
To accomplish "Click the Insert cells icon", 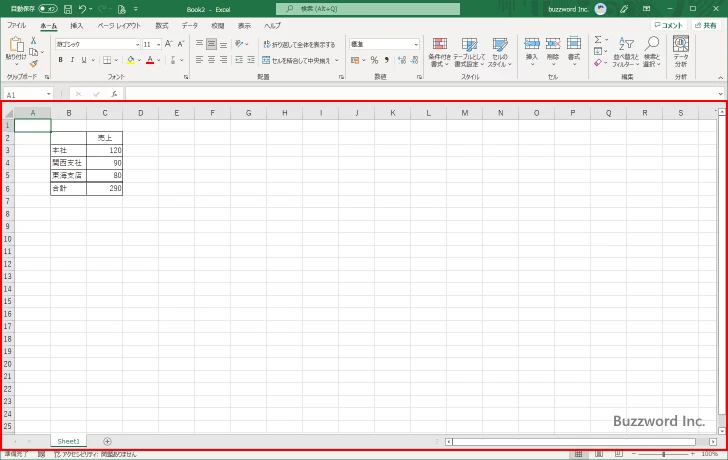I will (x=532, y=44).
